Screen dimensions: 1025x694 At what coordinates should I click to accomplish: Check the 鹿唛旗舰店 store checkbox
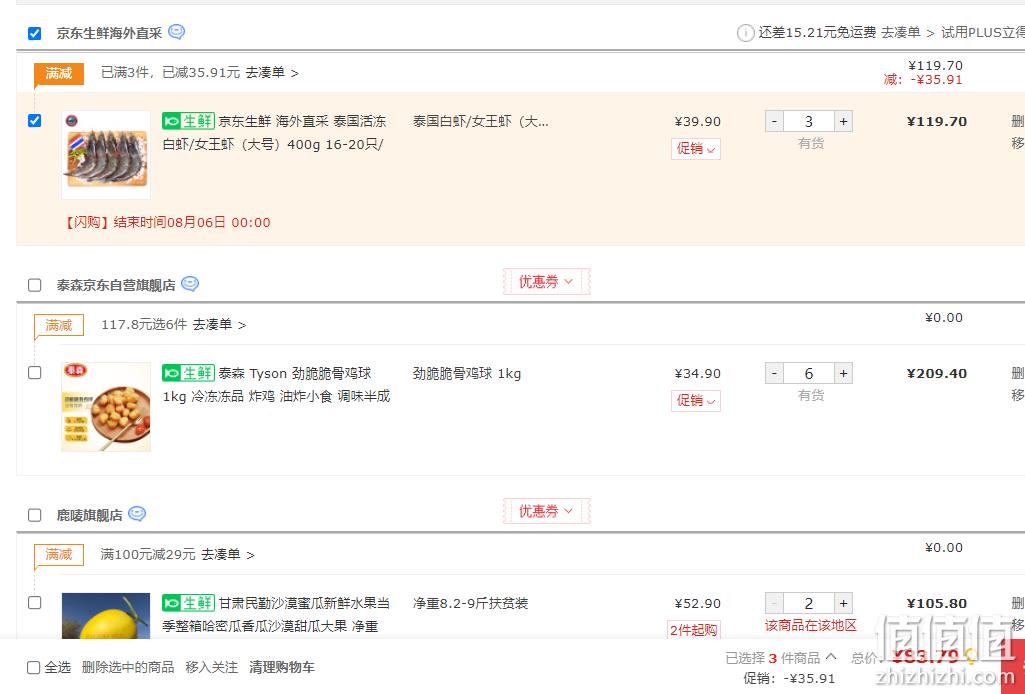click(x=35, y=516)
